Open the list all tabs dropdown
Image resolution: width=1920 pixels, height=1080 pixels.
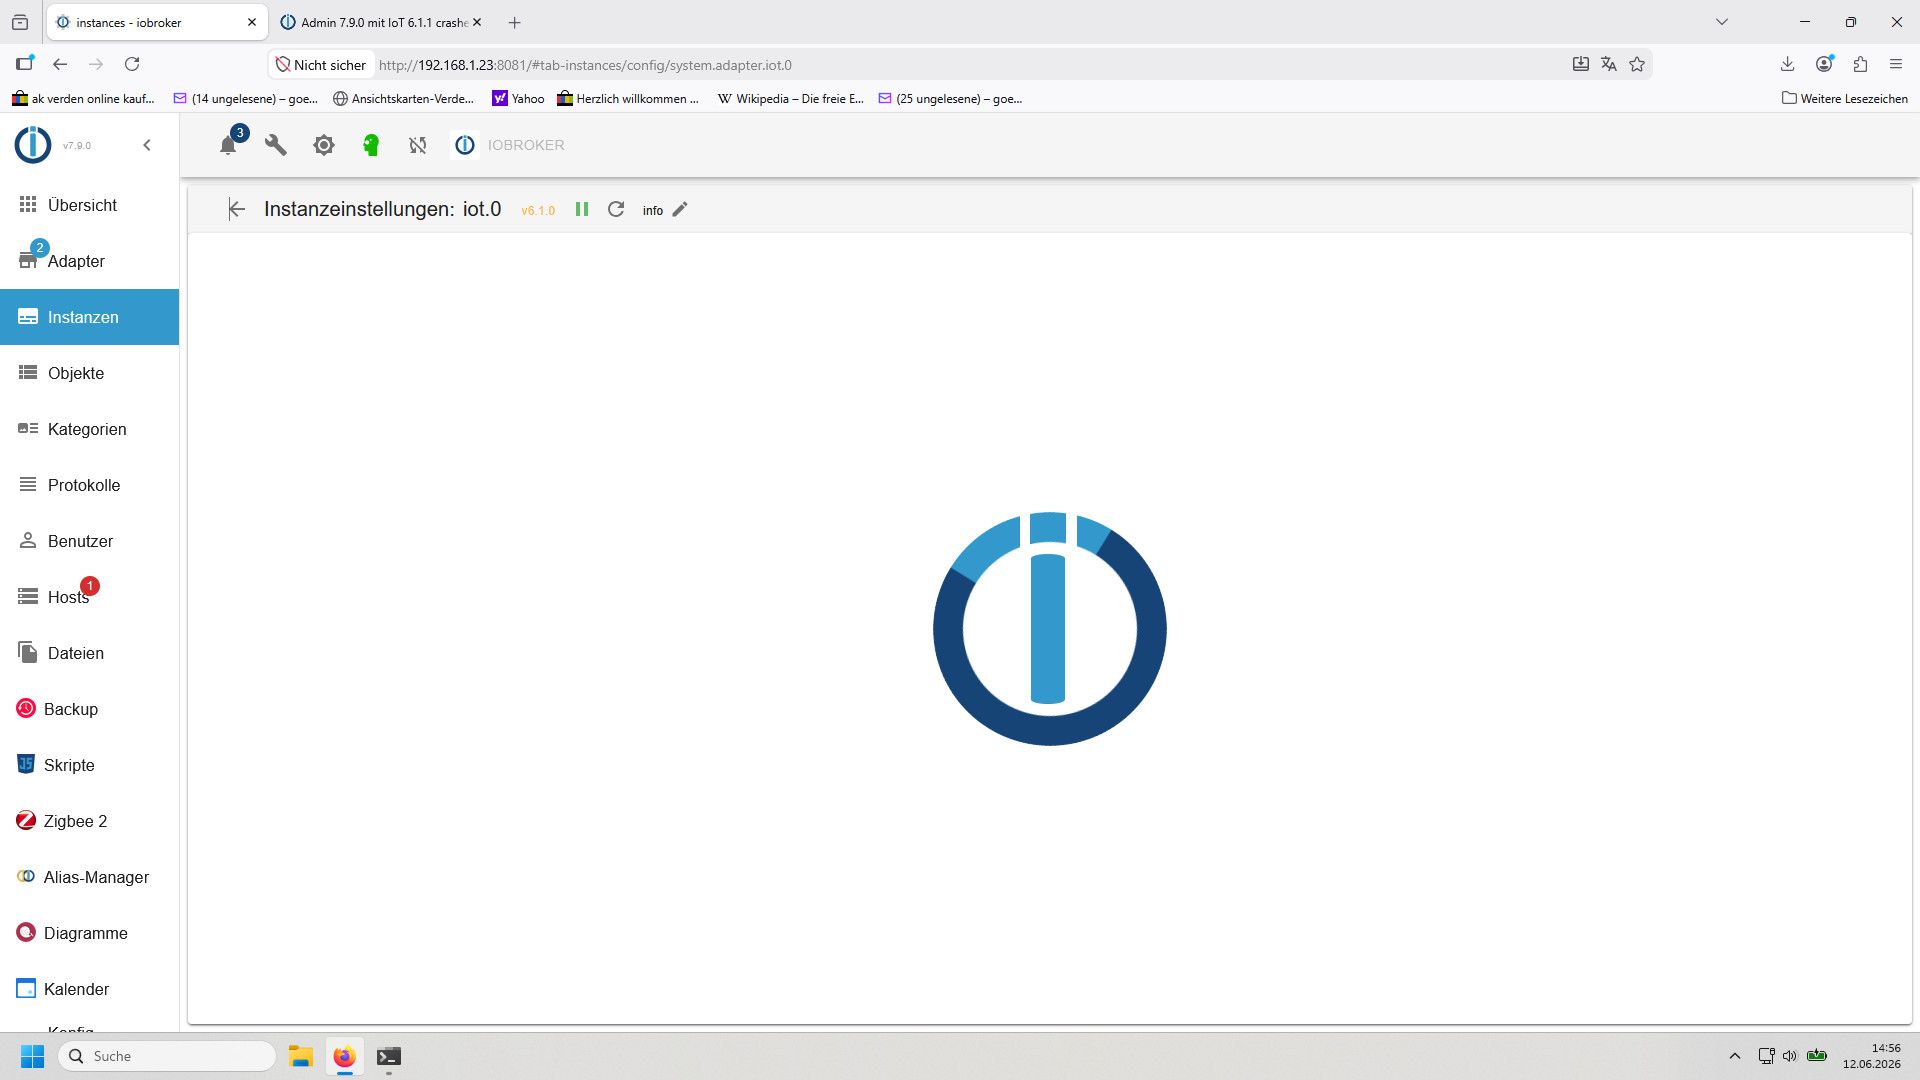coord(1722,22)
